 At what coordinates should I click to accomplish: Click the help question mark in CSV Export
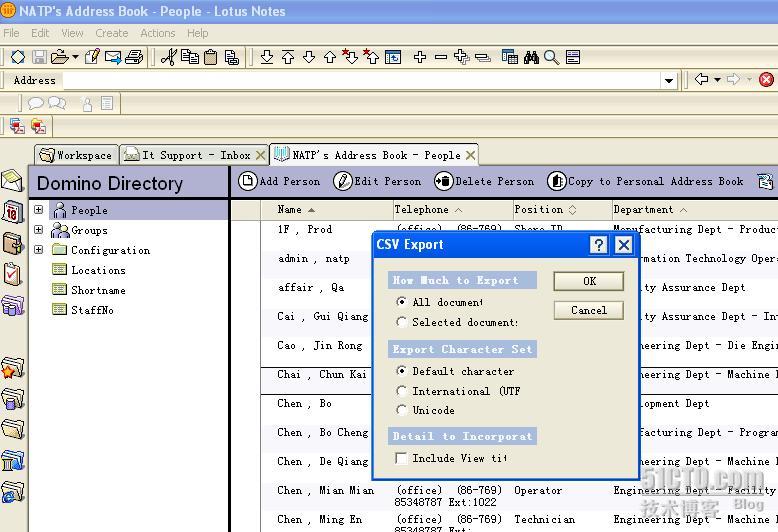click(x=598, y=245)
